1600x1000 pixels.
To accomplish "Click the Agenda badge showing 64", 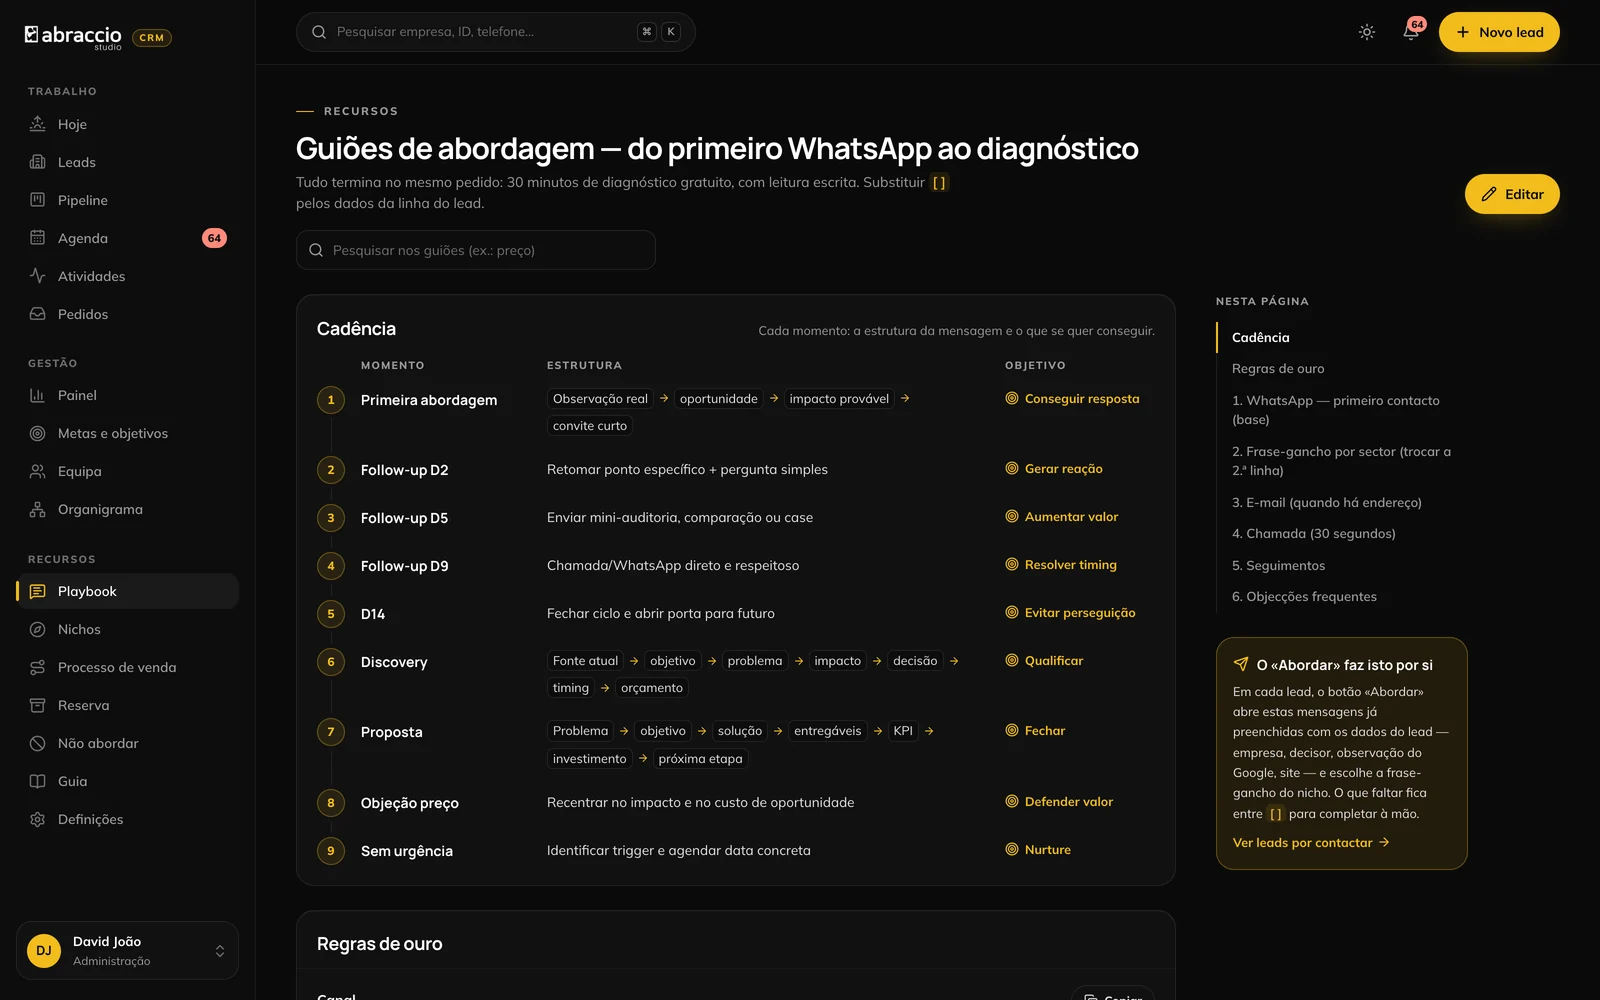I will [214, 238].
